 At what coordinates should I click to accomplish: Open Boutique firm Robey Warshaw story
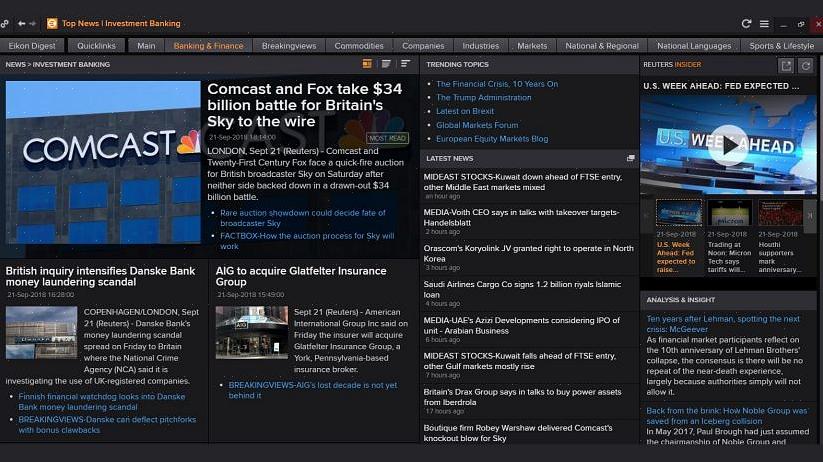[518, 433]
